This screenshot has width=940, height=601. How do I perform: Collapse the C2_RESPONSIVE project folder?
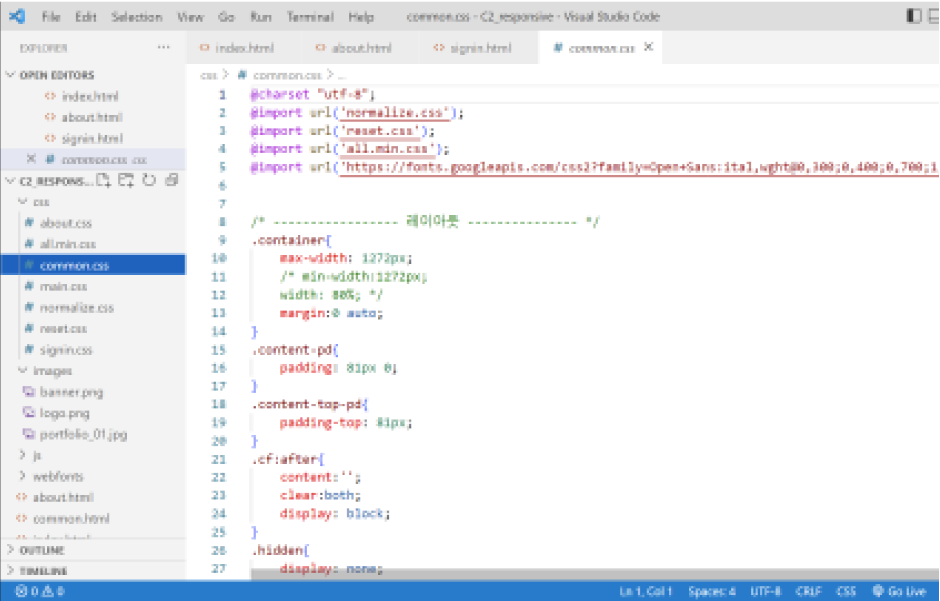(51, 181)
